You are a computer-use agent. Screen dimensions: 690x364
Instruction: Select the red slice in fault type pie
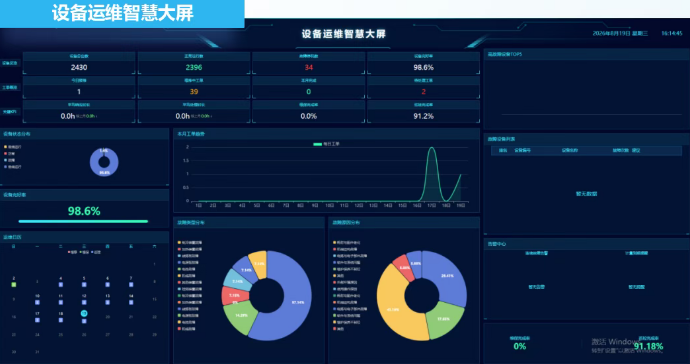coord(231,295)
